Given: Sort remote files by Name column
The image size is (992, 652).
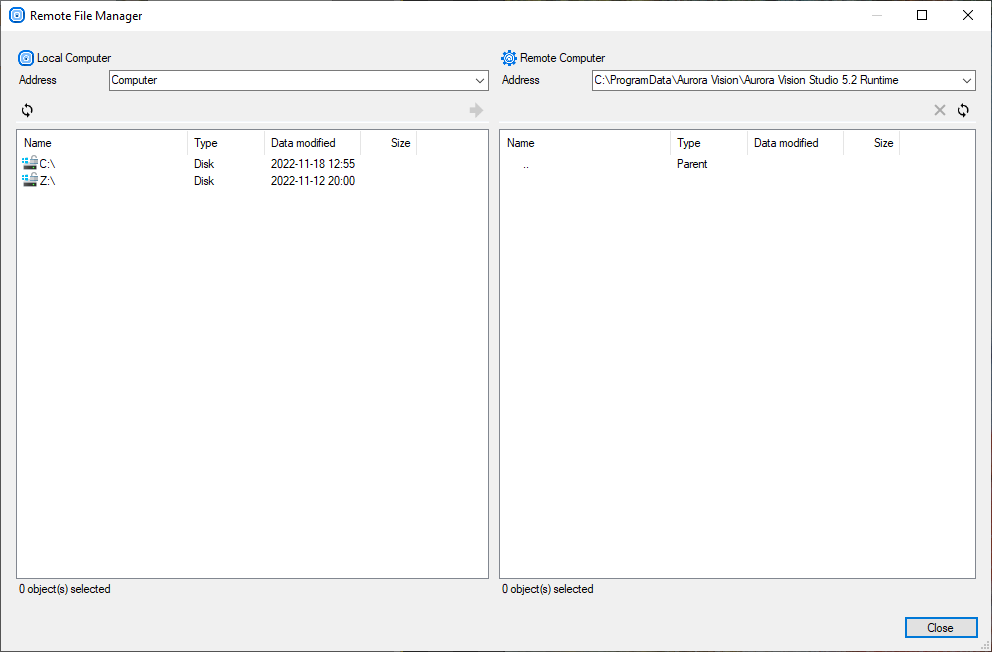Looking at the screenshot, I should pyautogui.click(x=585, y=143).
